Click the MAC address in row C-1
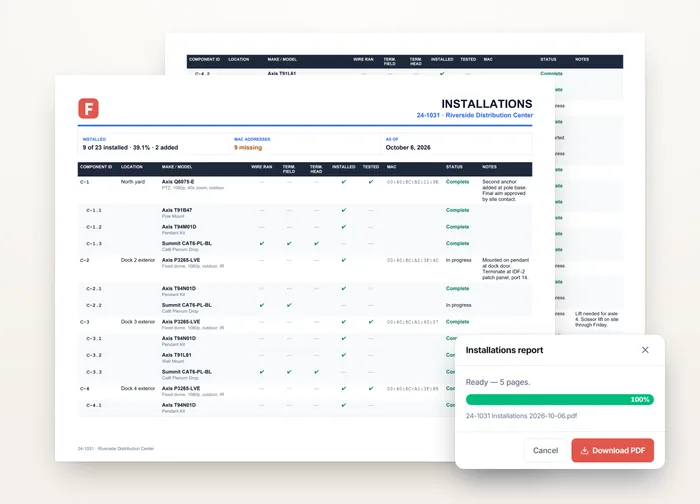 point(412,182)
